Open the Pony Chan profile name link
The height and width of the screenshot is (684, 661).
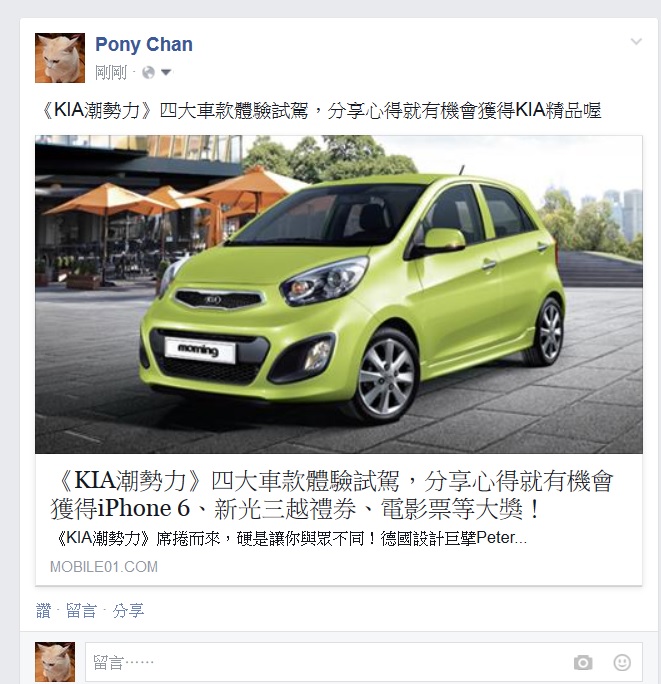[144, 44]
